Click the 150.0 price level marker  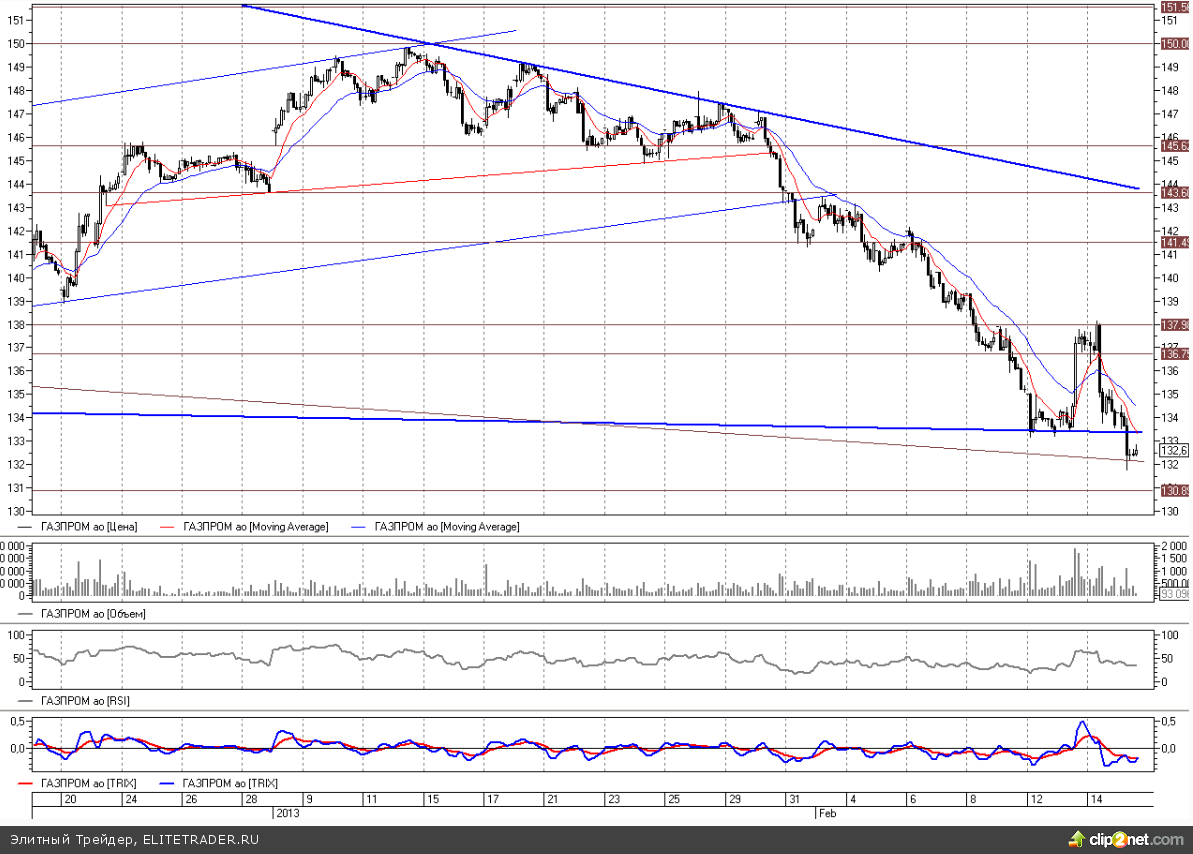(1173, 44)
